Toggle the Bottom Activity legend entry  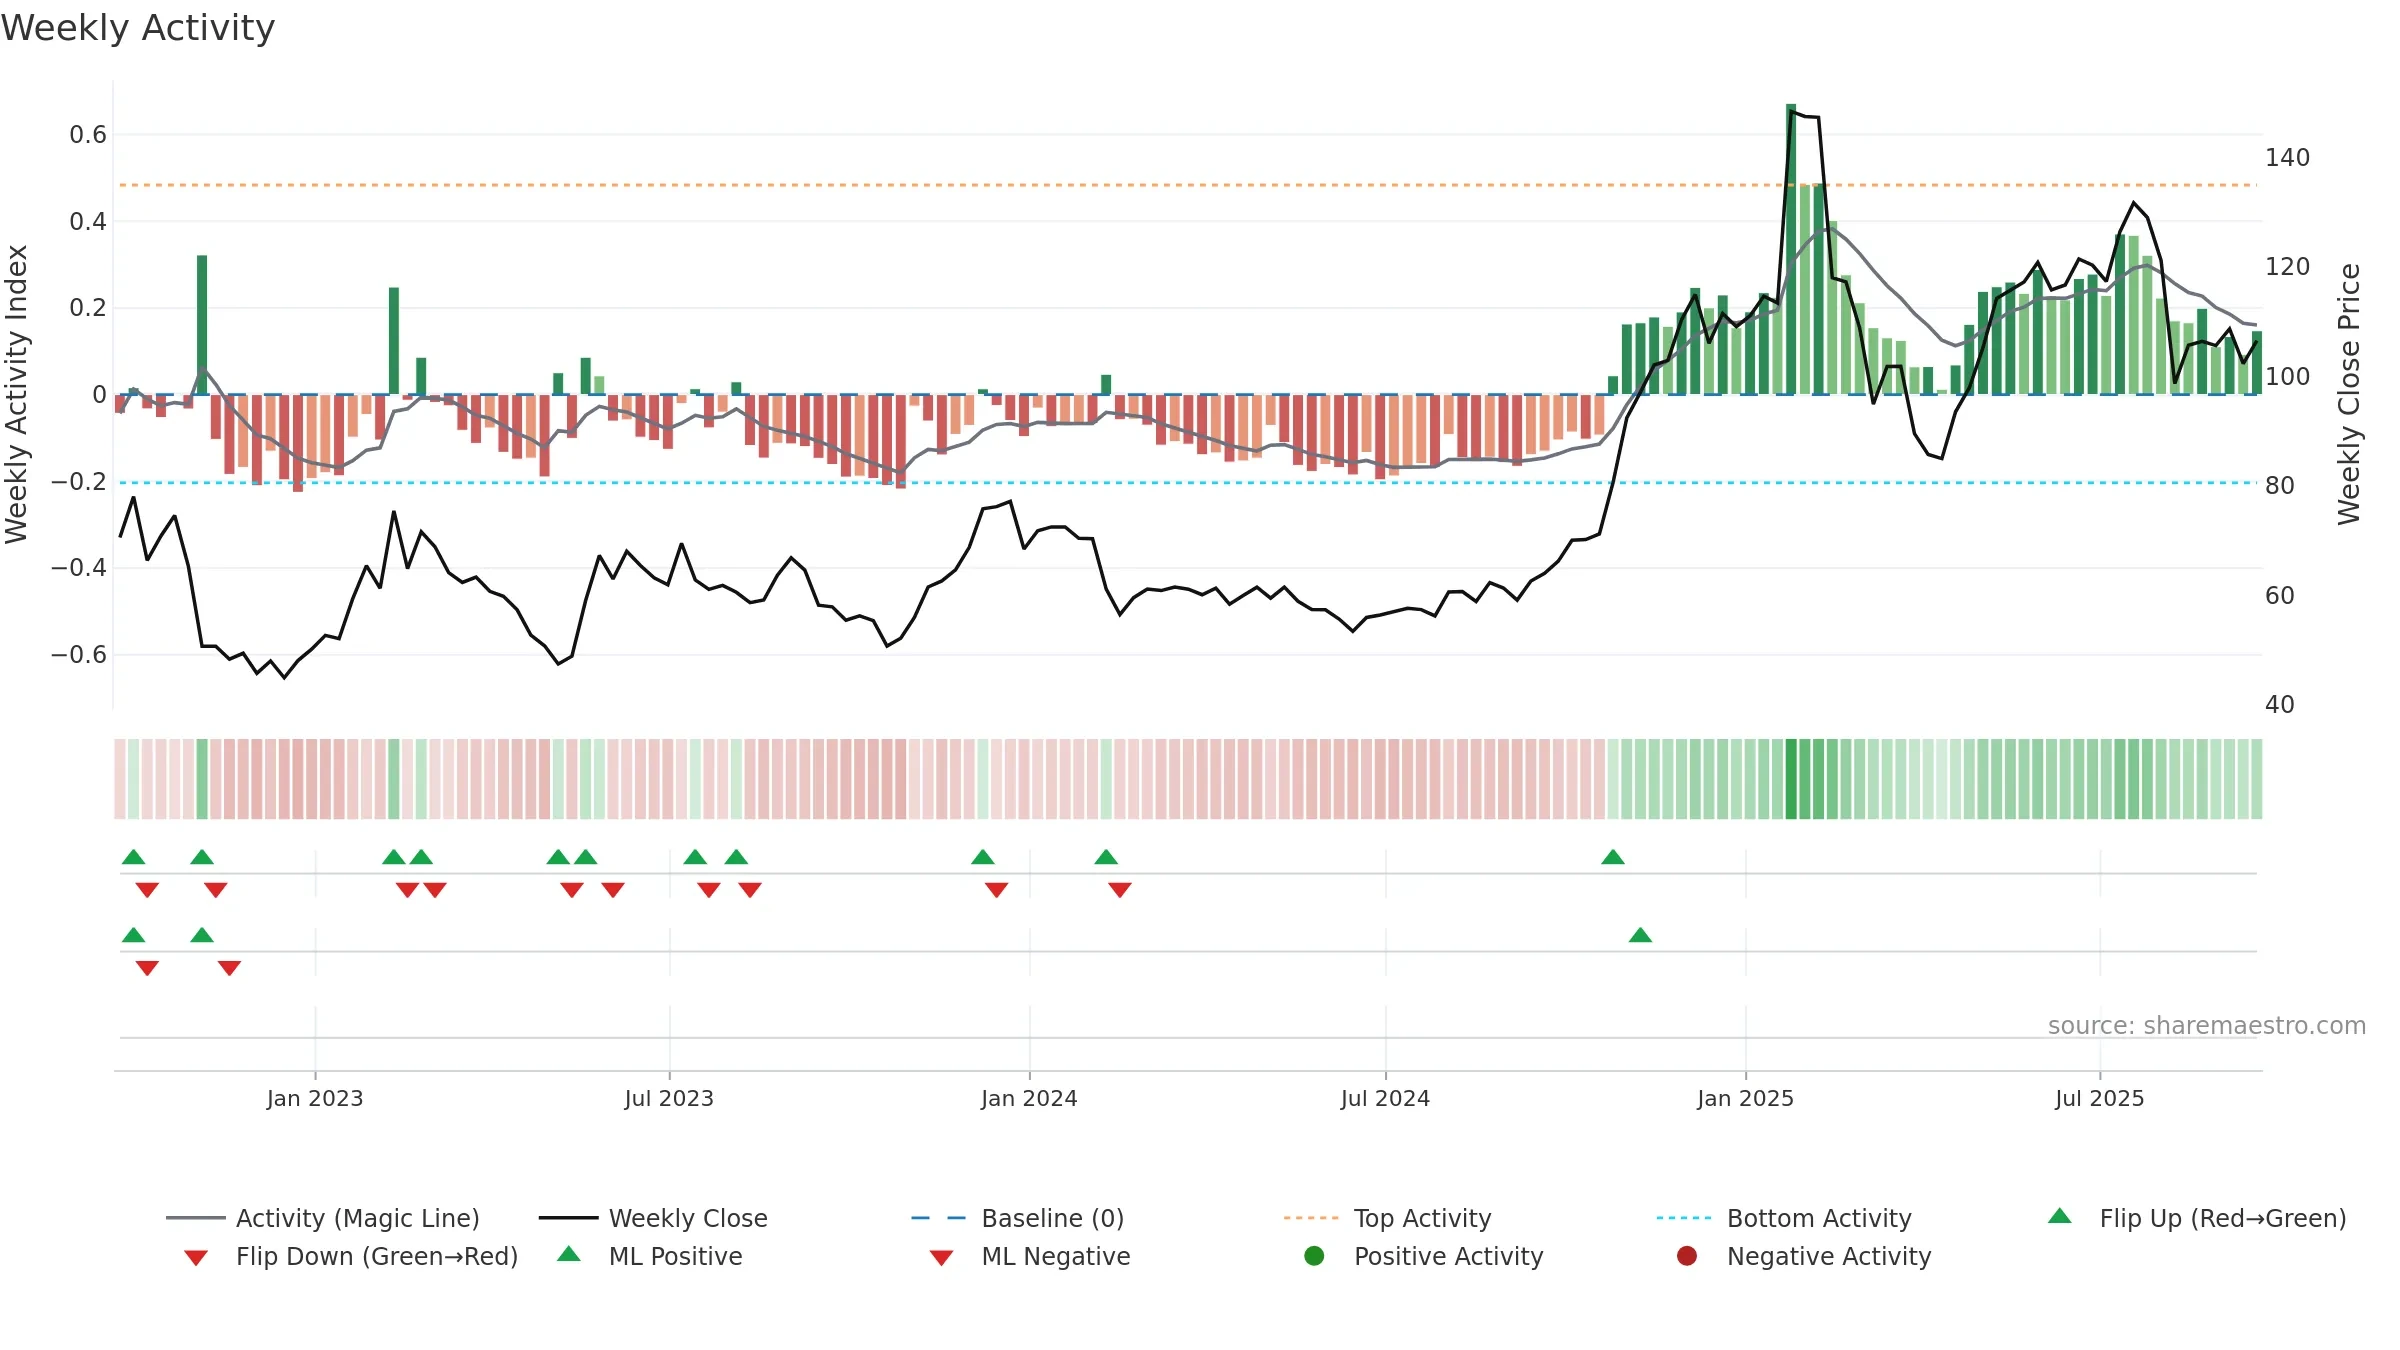click(x=1784, y=1218)
